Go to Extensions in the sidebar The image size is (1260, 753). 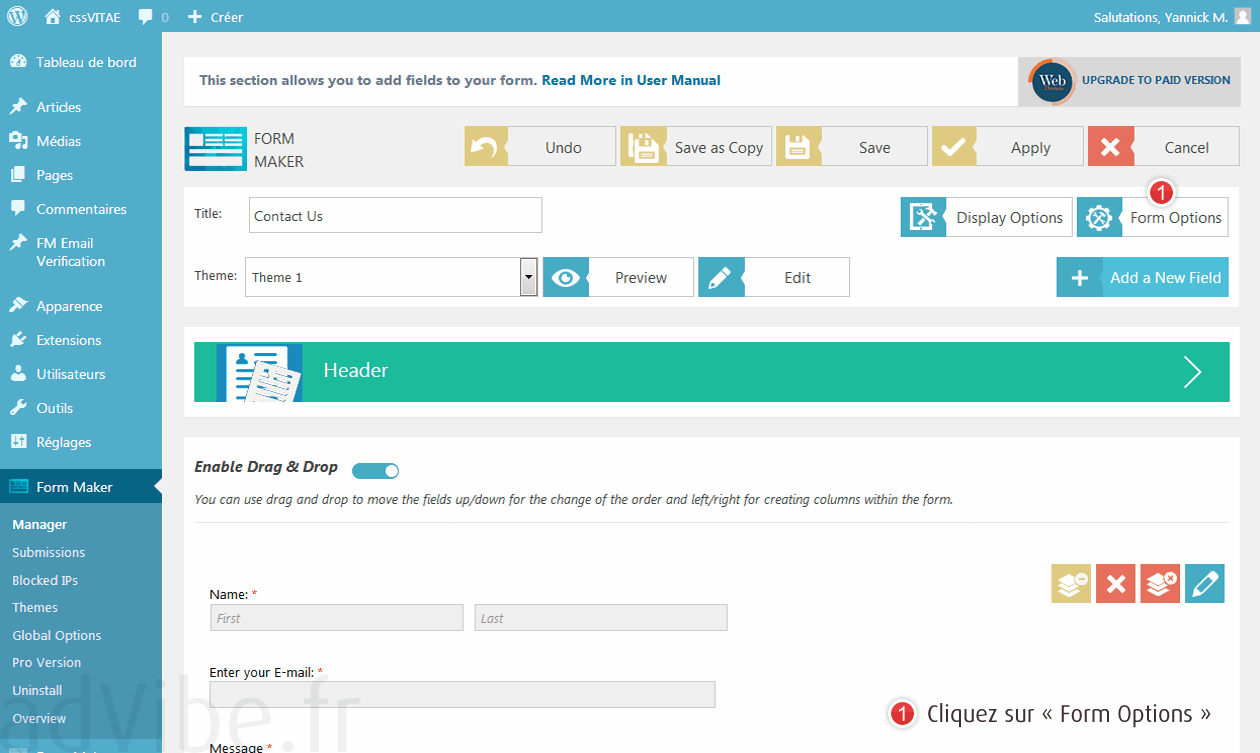68,340
